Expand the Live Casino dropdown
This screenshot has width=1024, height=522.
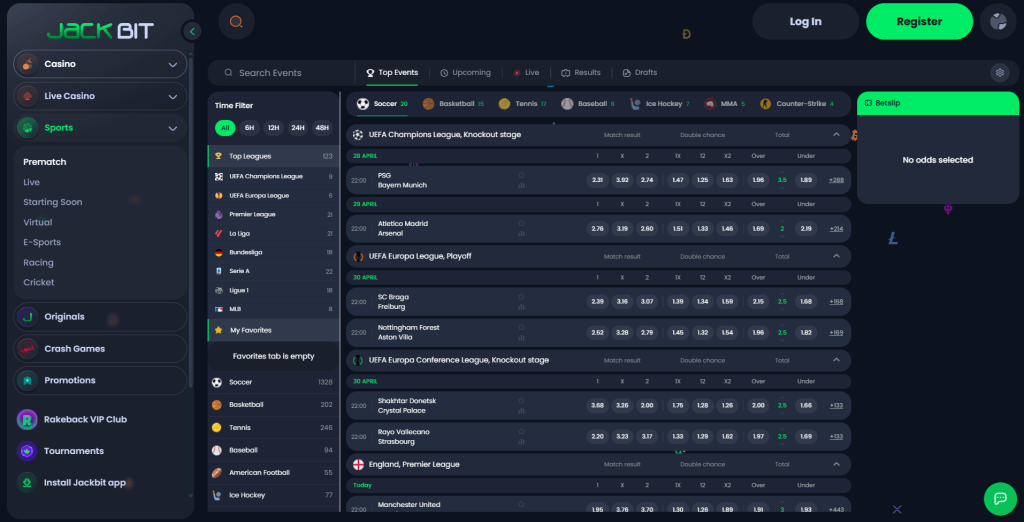pyautogui.click(x=100, y=96)
